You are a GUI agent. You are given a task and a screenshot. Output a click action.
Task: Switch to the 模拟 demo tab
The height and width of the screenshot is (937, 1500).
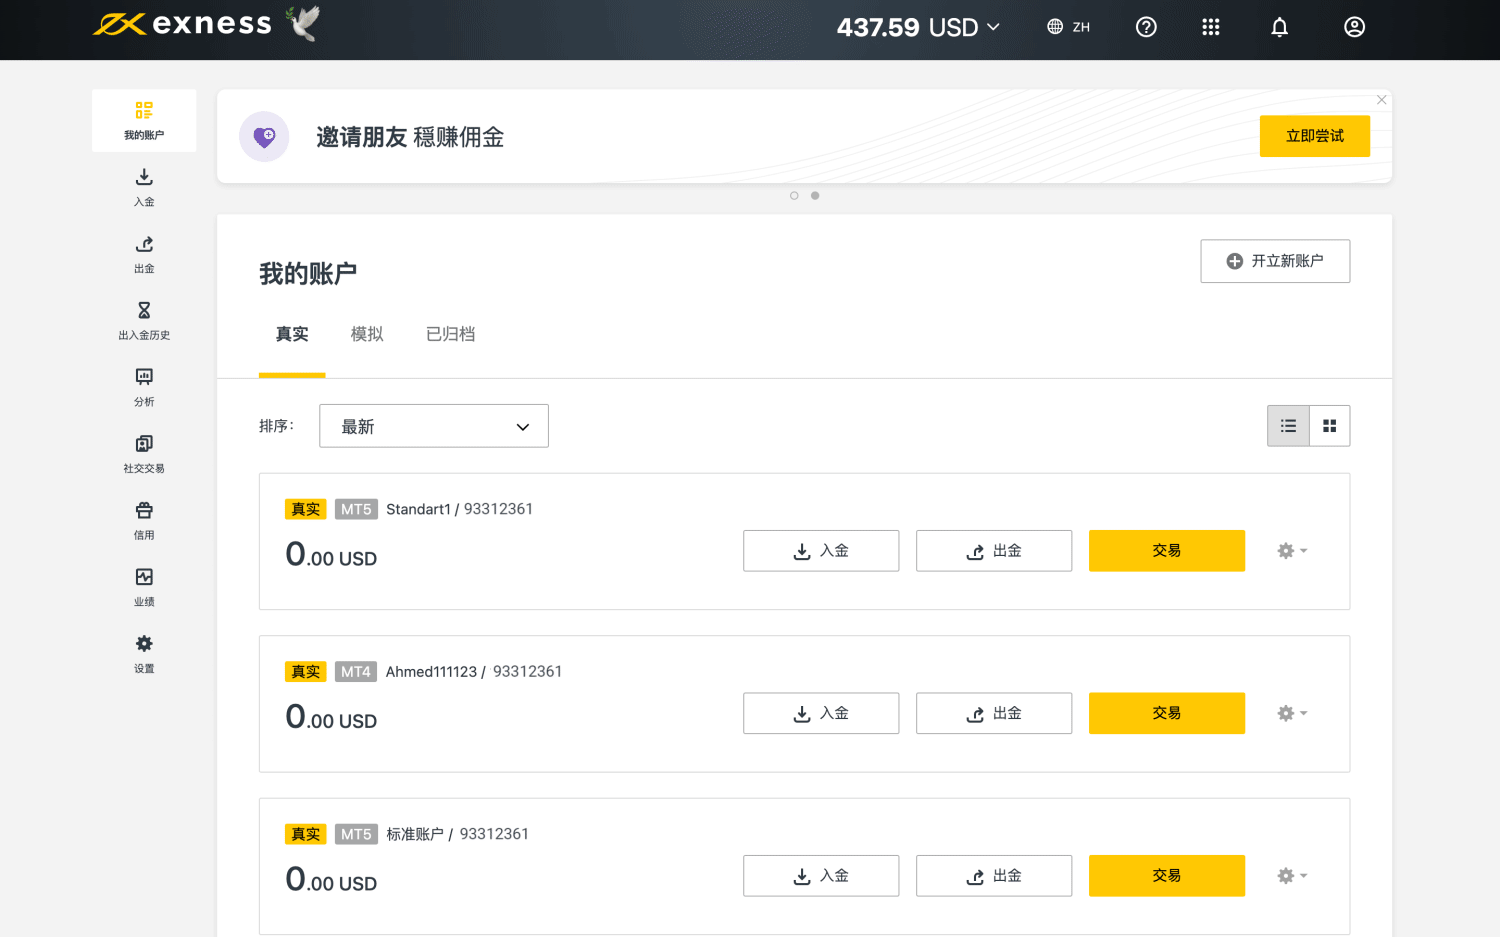pos(367,334)
